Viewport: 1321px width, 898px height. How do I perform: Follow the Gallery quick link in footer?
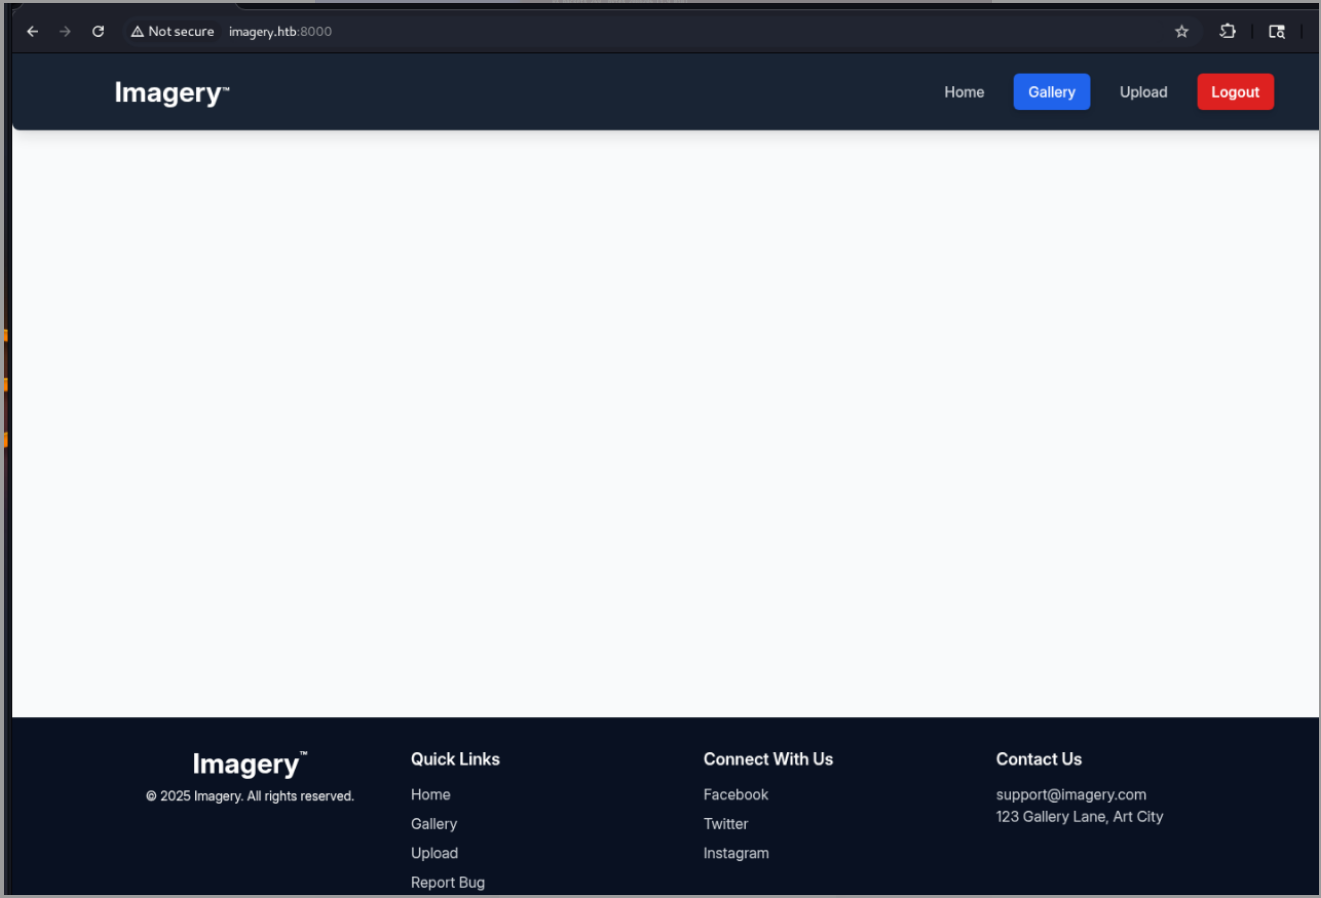click(x=434, y=824)
